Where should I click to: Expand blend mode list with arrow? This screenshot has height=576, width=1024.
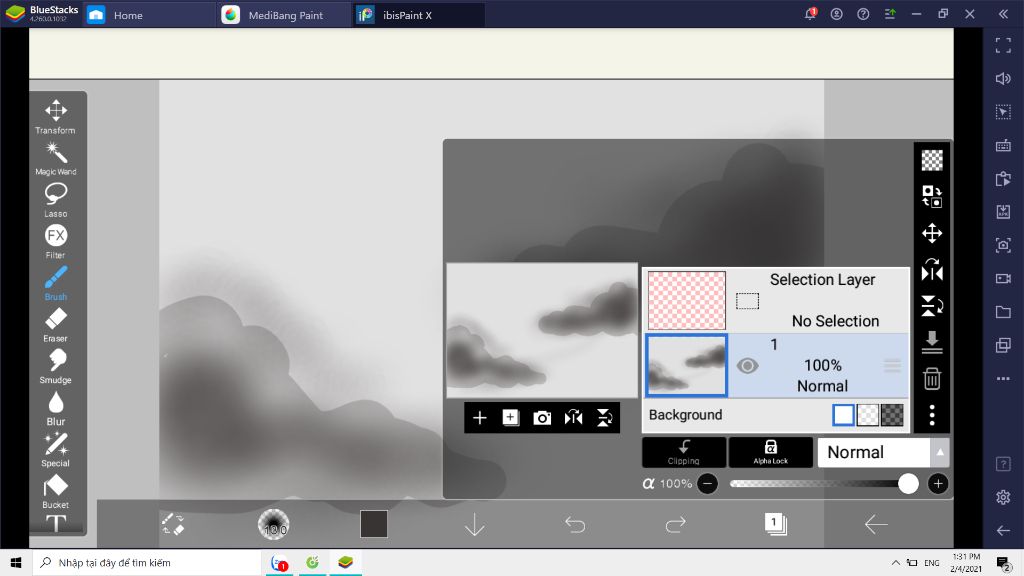[x=940, y=452]
